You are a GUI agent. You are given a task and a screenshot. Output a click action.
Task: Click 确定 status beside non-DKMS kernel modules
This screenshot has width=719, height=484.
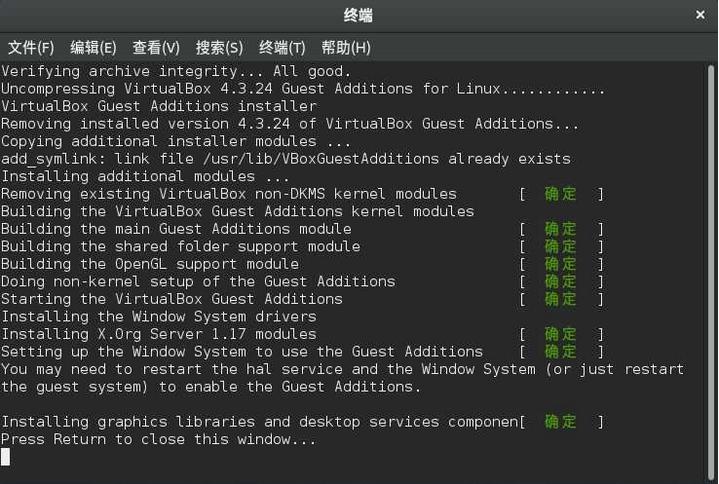(560, 194)
